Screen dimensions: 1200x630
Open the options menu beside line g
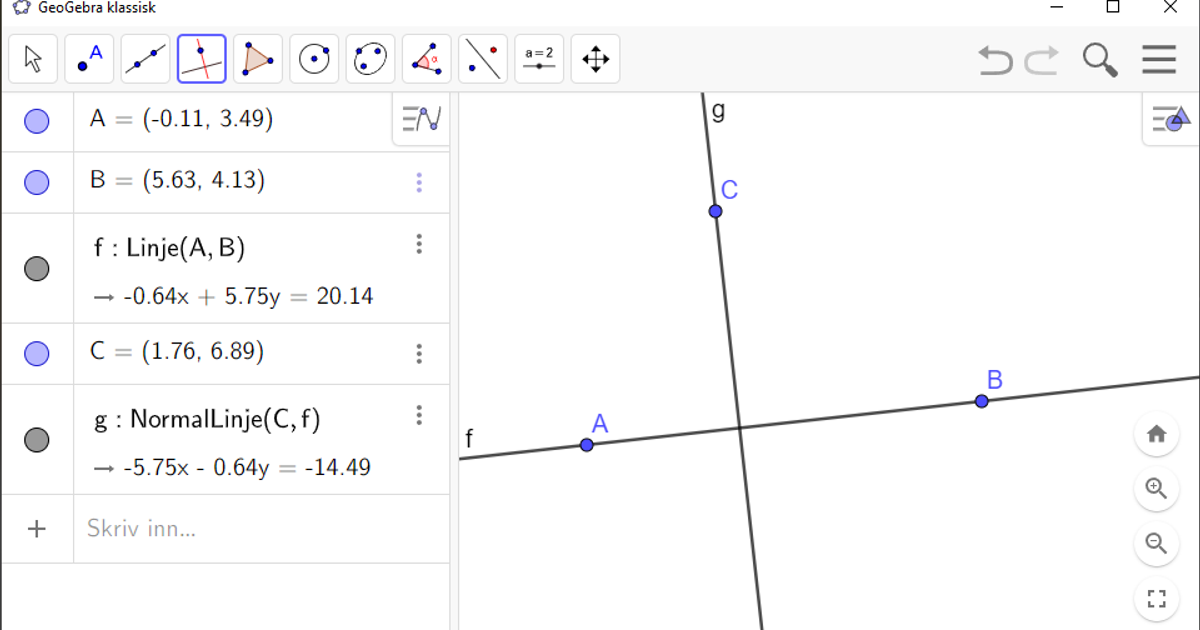tap(419, 414)
